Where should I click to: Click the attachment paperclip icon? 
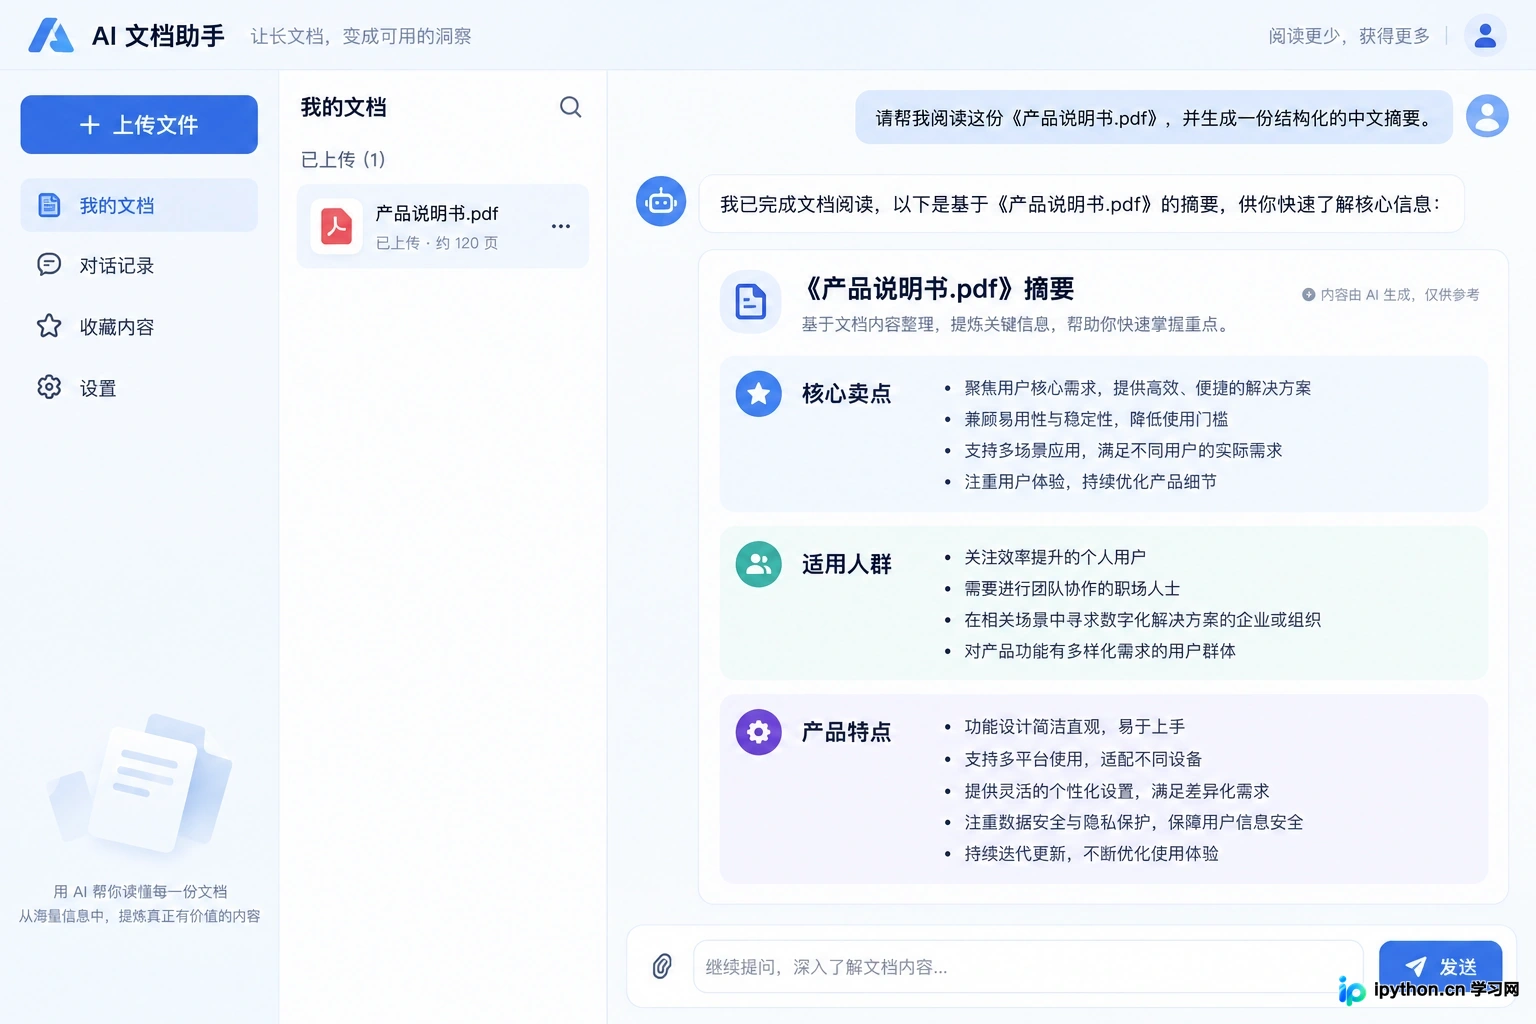pos(662,966)
